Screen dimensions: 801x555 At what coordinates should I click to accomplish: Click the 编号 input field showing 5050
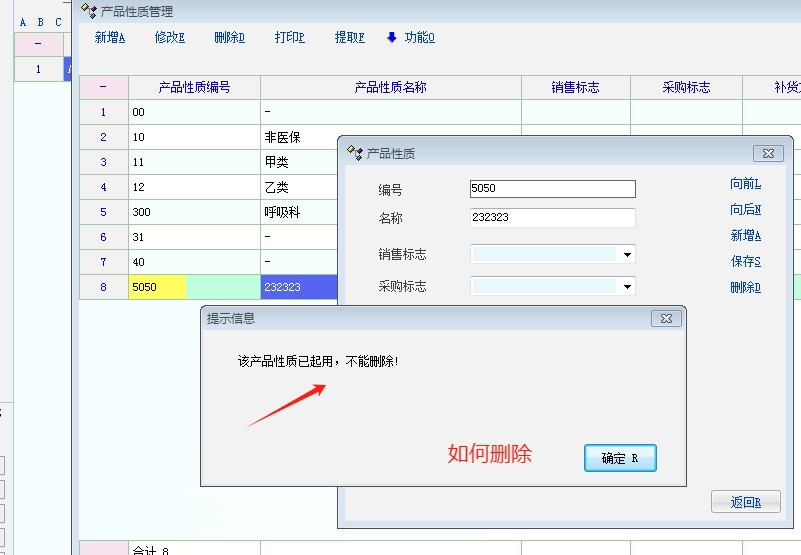[552, 189]
